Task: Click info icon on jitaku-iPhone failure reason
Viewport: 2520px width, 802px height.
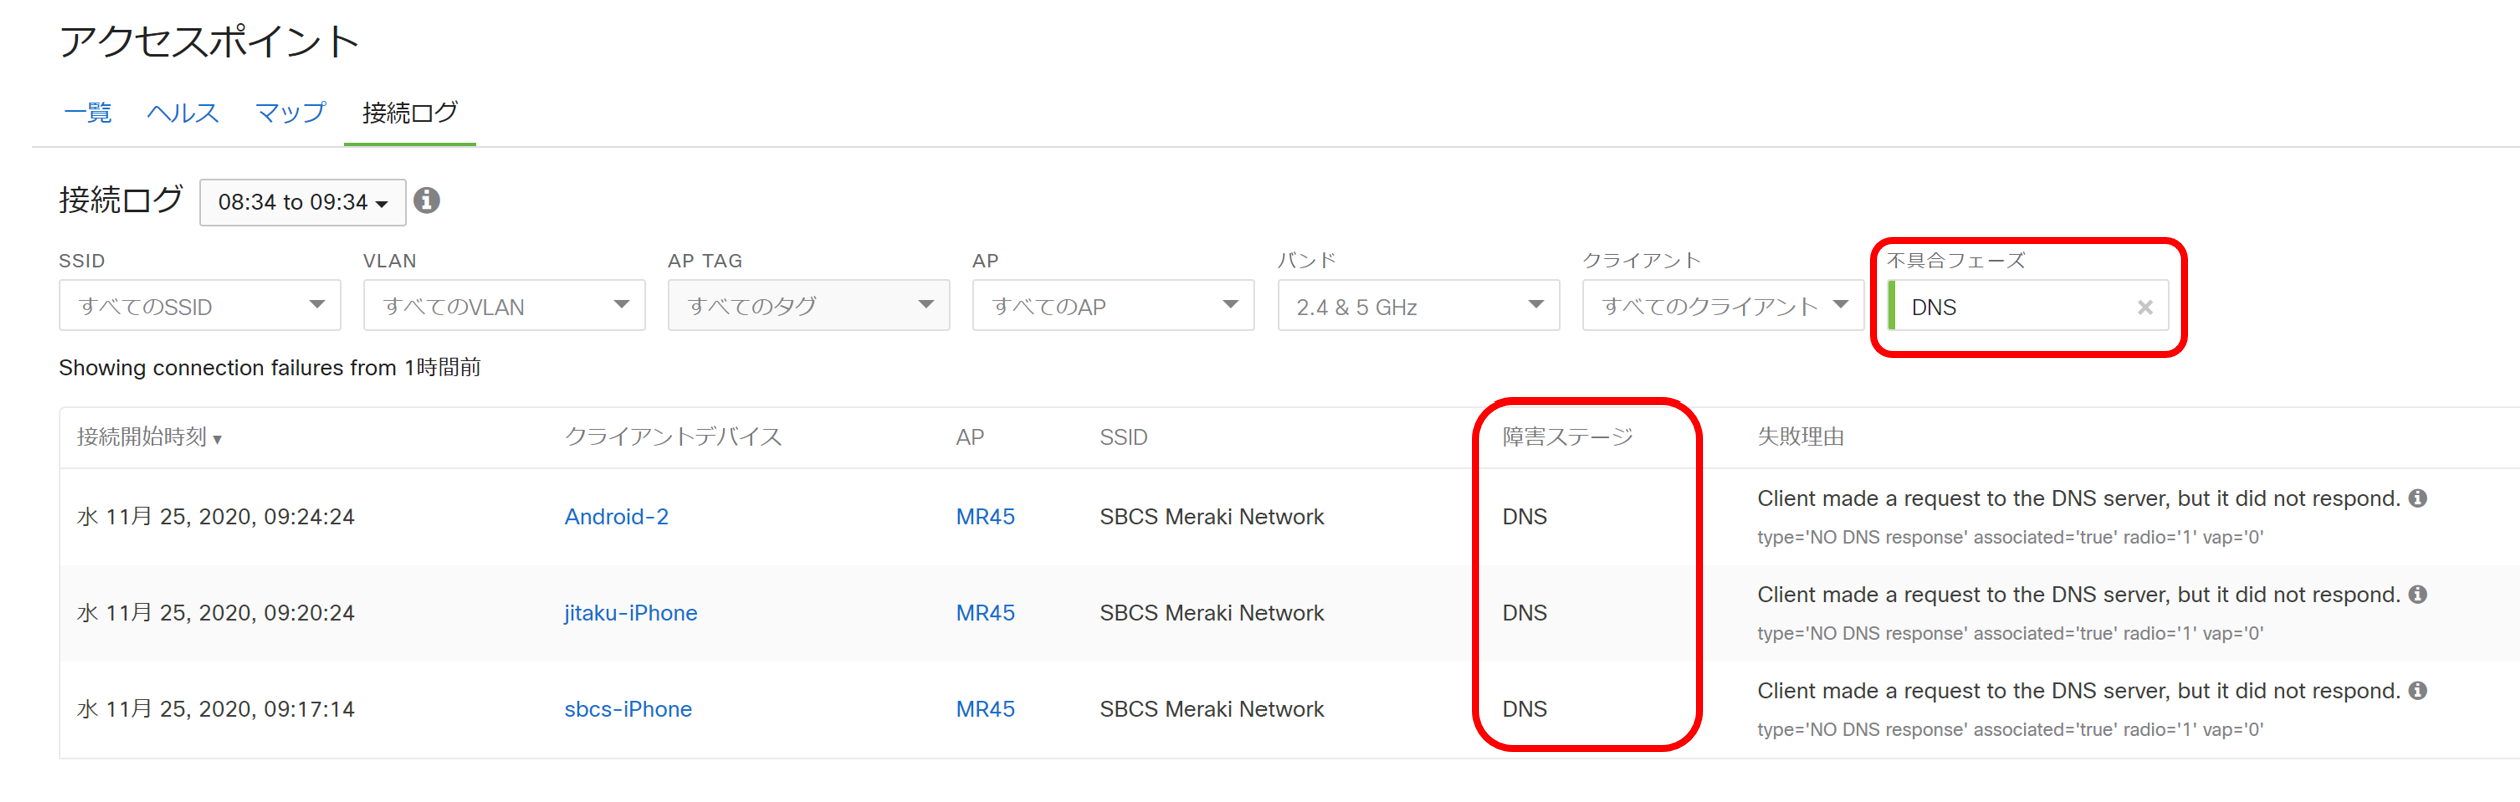Action: (2418, 594)
